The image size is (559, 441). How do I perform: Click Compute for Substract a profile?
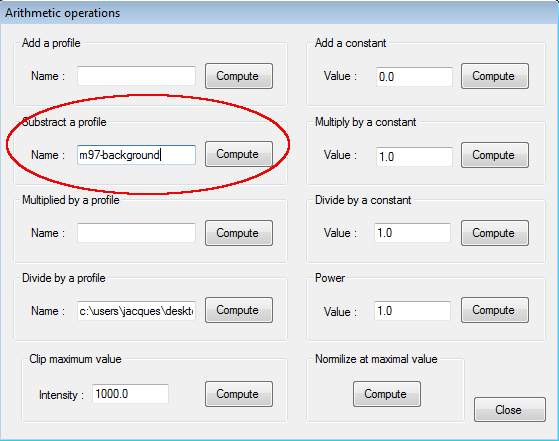pos(239,154)
